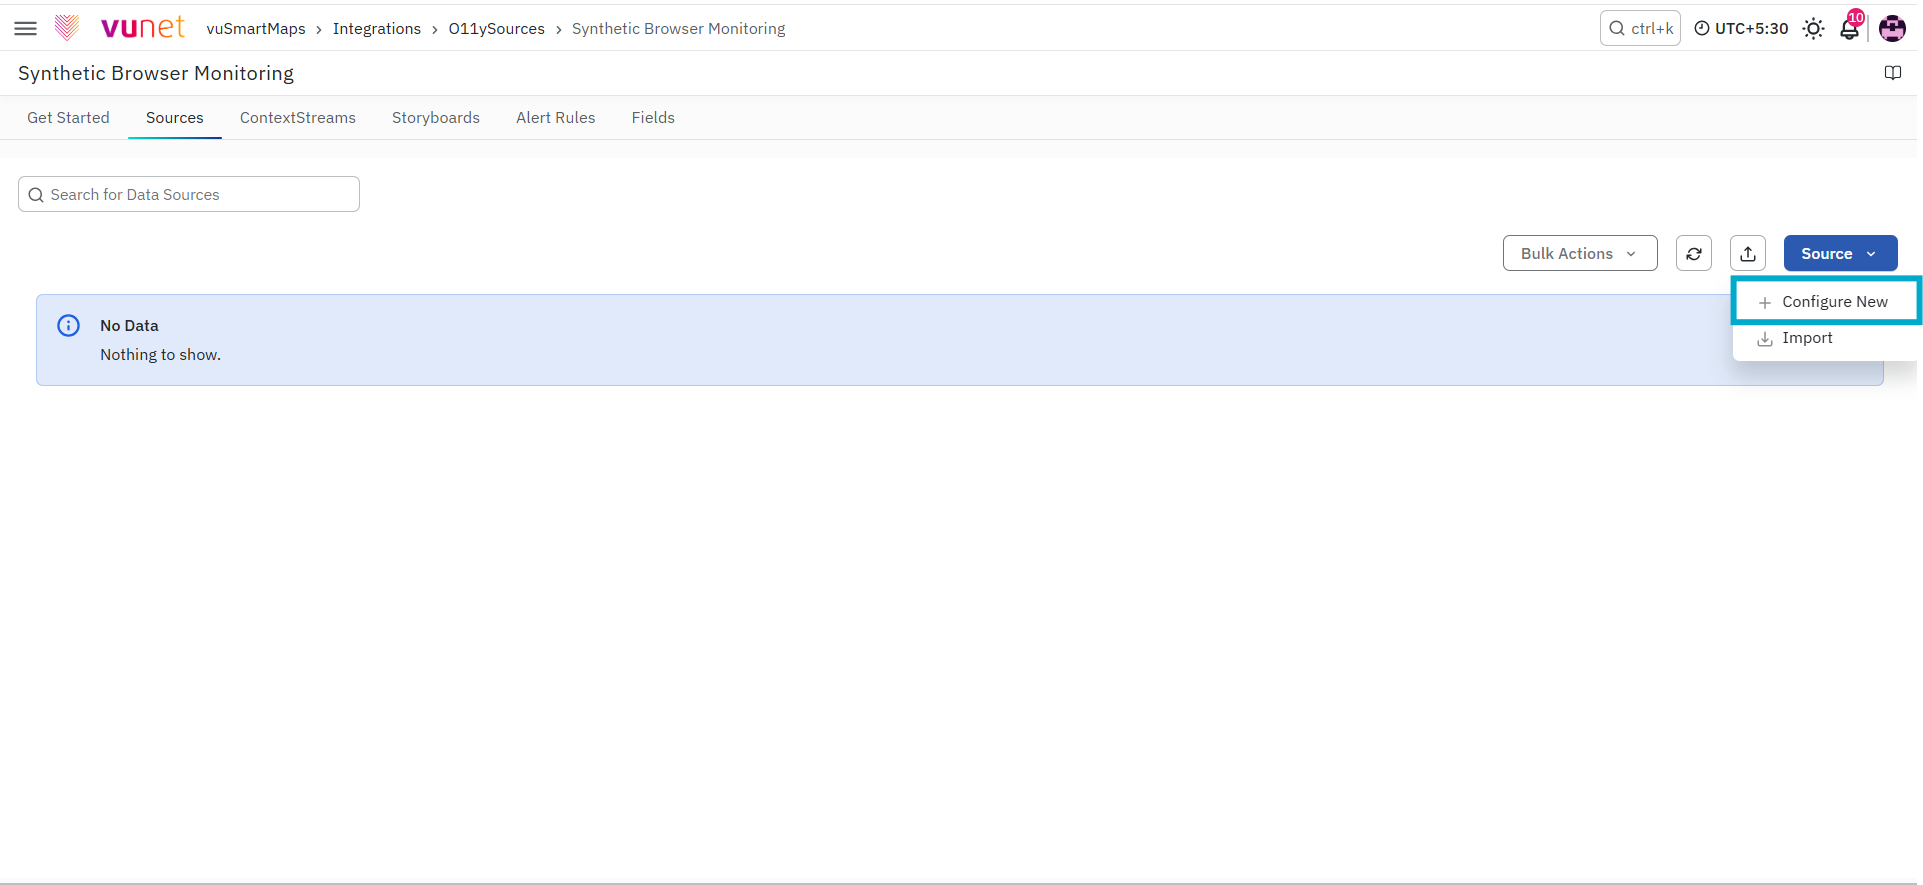Click the refresh sources icon
The width and height of the screenshot is (1923, 885).
[x=1694, y=254]
